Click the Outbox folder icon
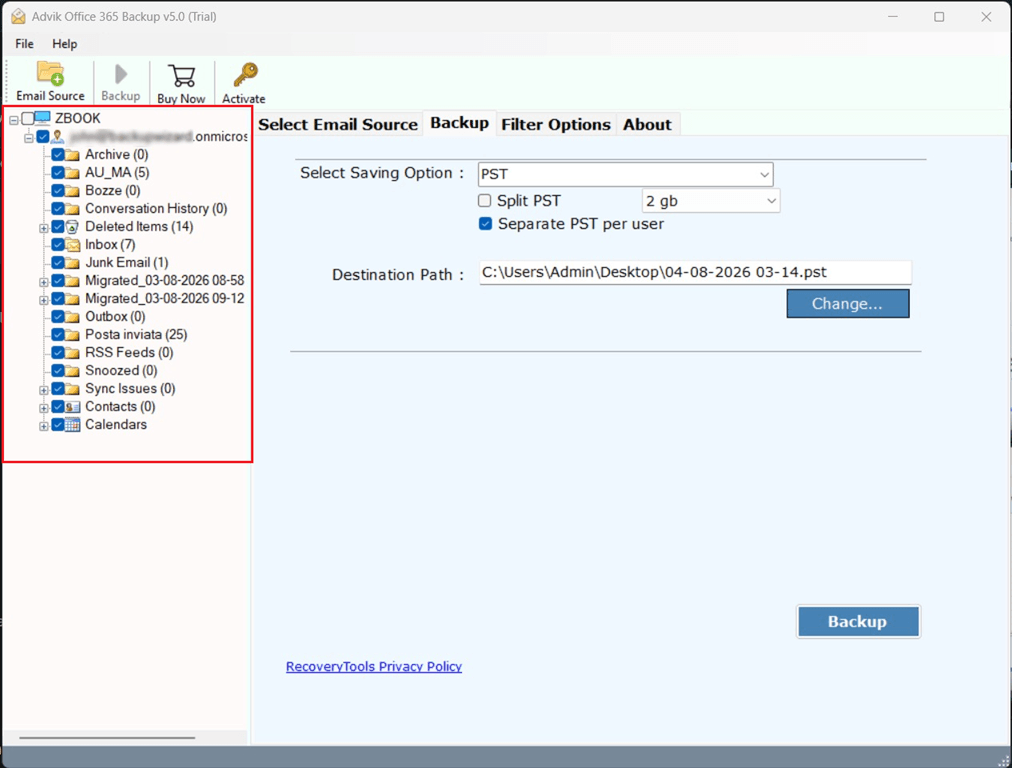 click(72, 317)
